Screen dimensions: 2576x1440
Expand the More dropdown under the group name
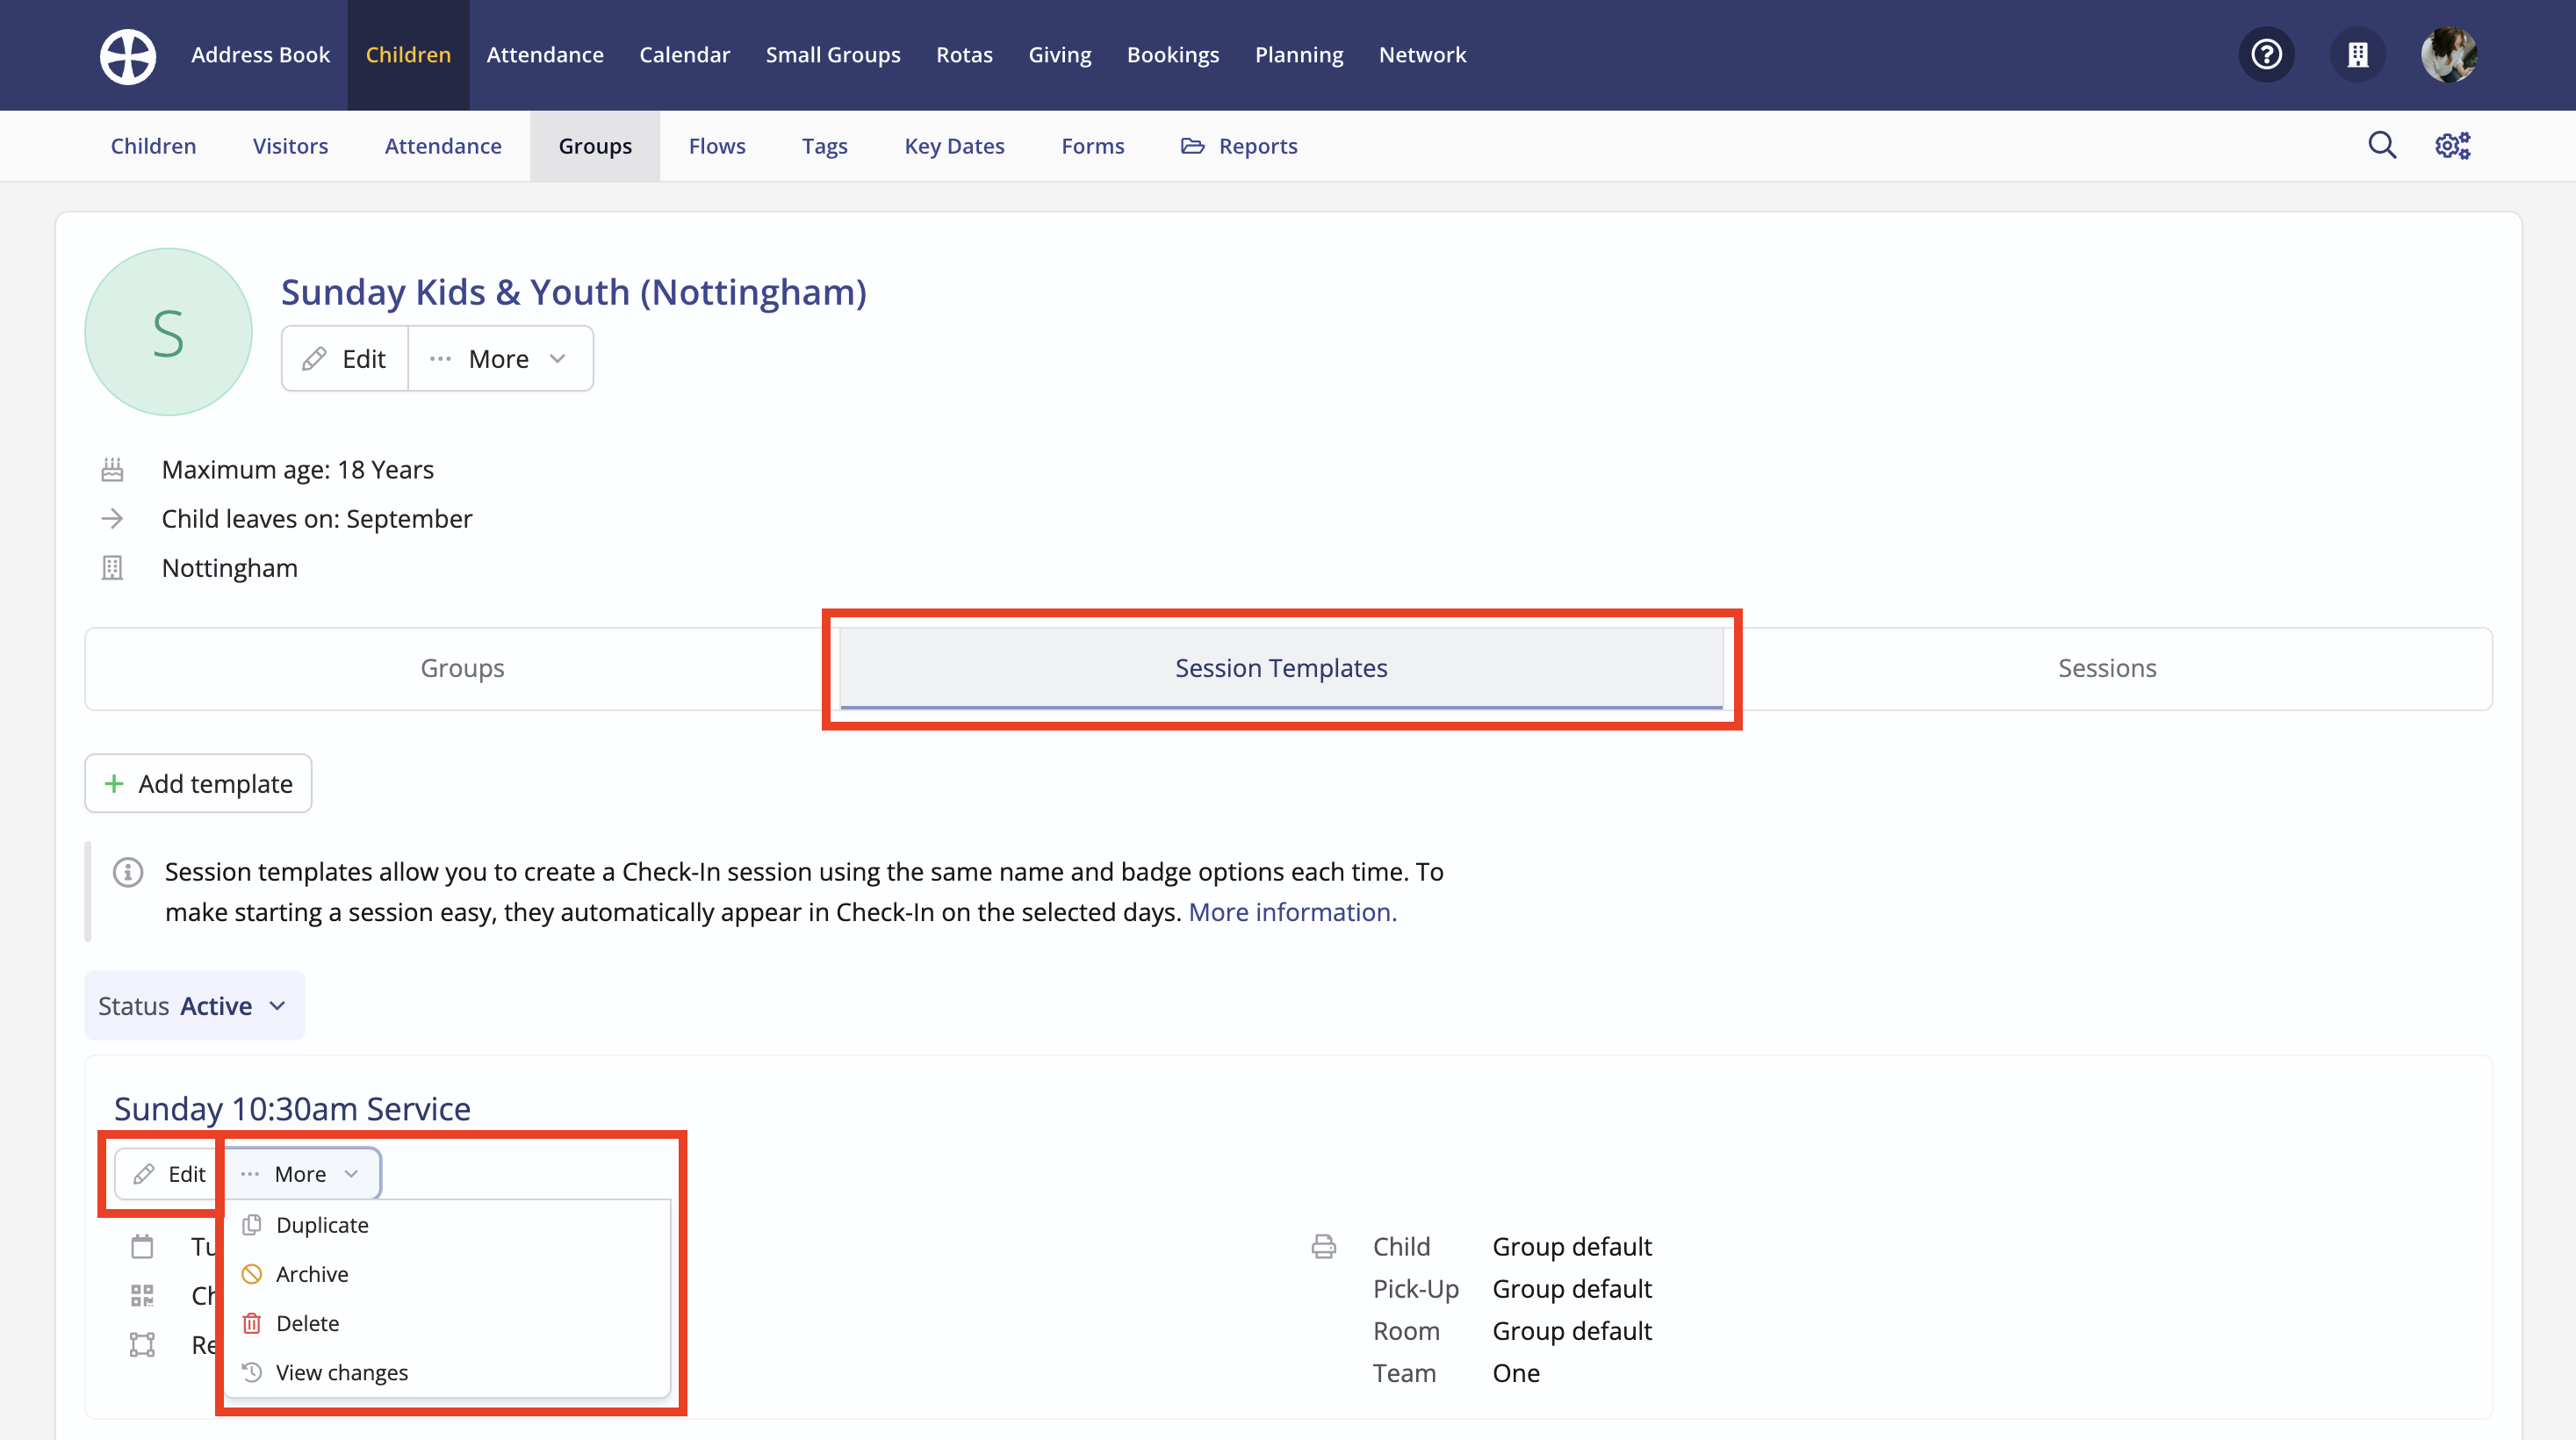[499, 358]
